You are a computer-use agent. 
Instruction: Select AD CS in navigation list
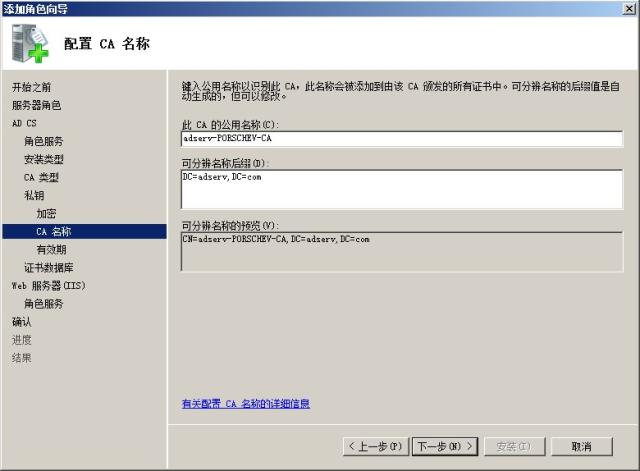pos(24,123)
